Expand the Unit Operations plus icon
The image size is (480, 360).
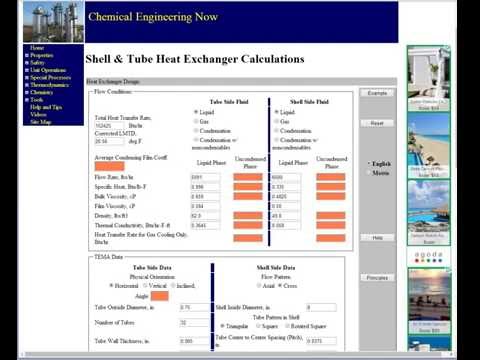pos(27,70)
